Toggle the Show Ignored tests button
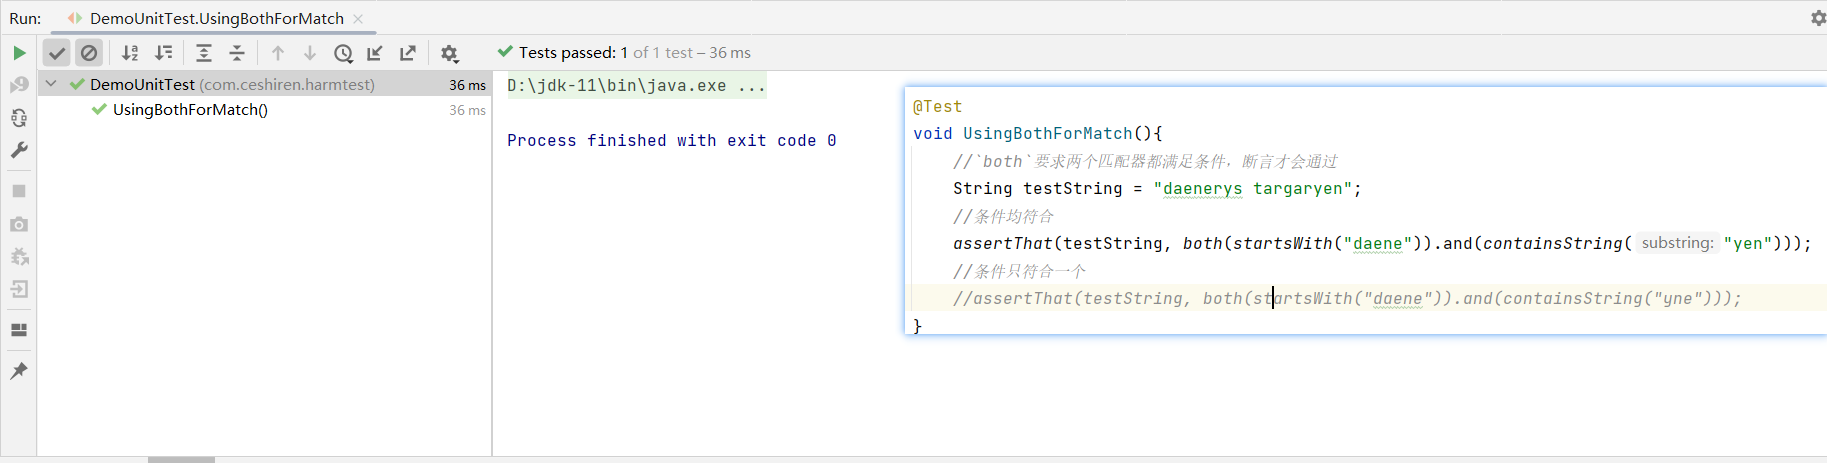 (89, 53)
